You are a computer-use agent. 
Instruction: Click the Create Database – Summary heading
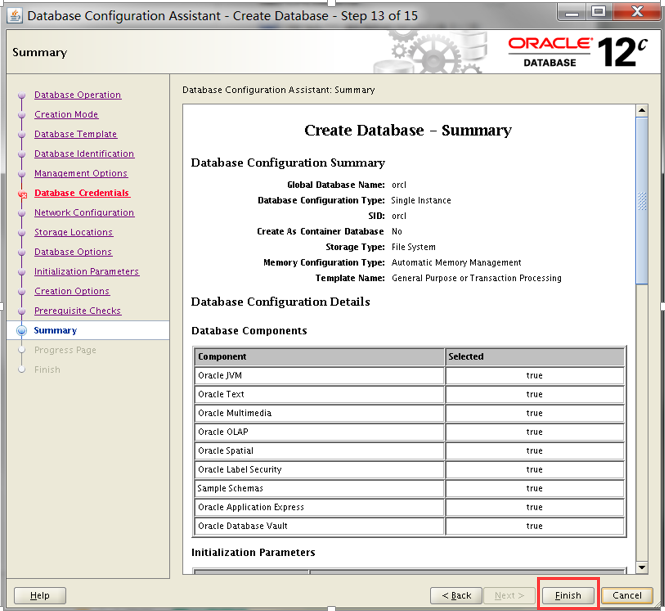point(408,130)
